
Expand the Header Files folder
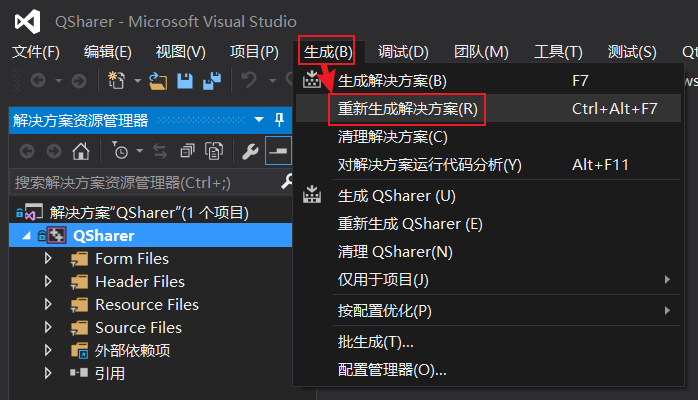[x=48, y=281]
